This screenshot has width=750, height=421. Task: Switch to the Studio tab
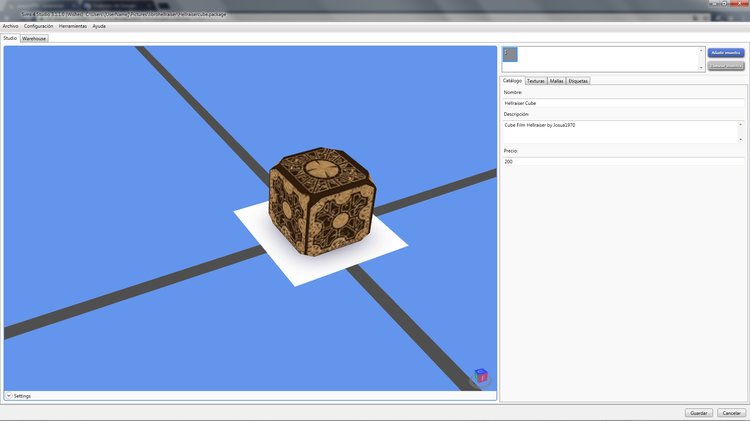(x=10, y=38)
